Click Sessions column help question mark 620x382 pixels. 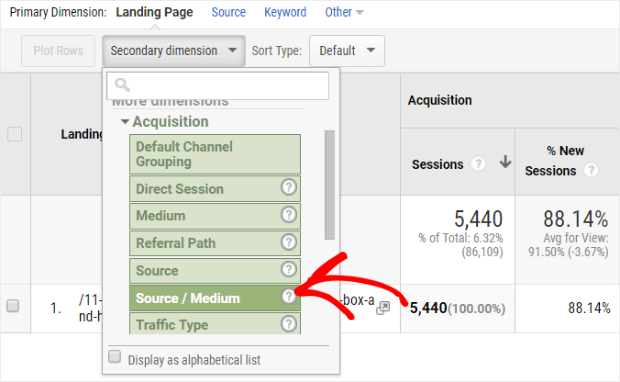(478, 163)
